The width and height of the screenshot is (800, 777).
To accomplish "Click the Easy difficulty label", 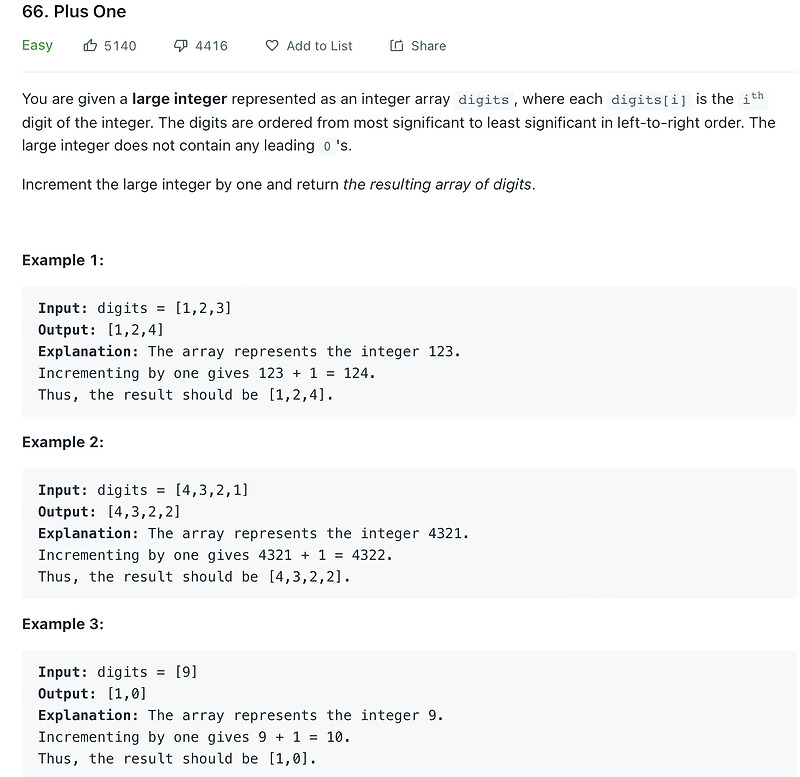I will [37, 45].
